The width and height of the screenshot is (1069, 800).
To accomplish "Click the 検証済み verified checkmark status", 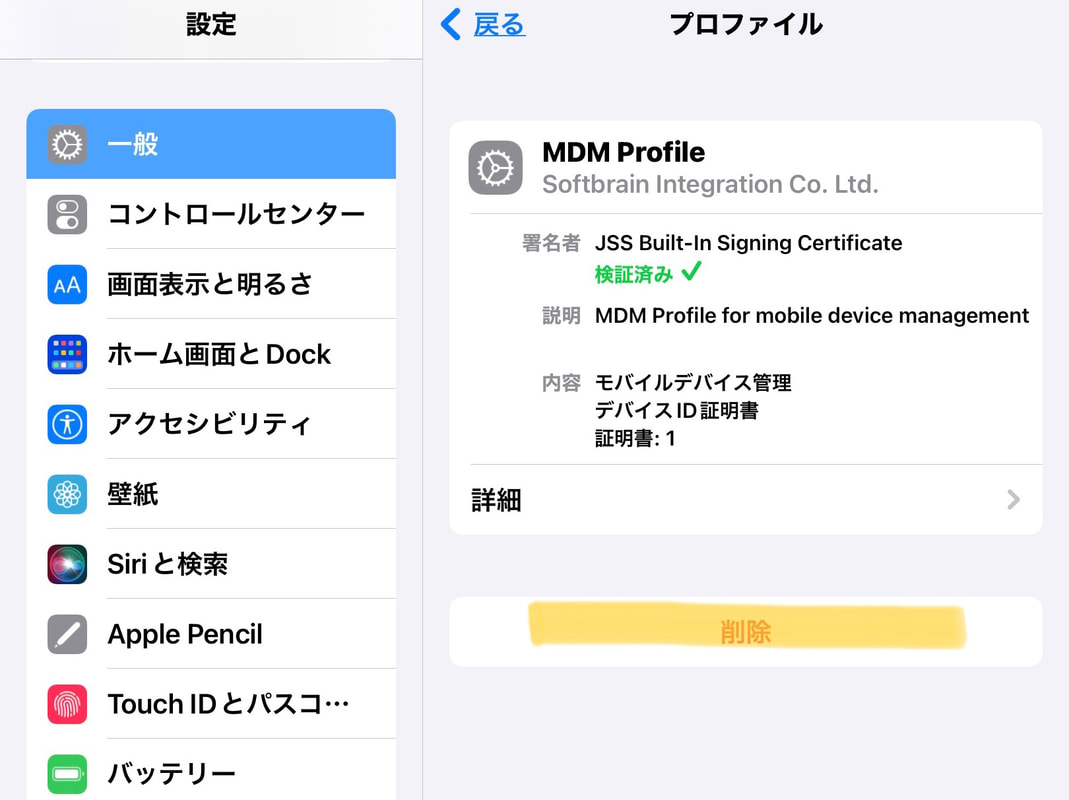I will pyautogui.click(x=648, y=273).
